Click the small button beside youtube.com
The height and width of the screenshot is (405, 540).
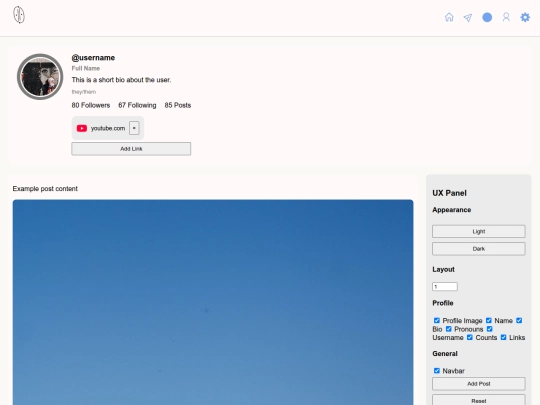click(x=134, y=128)
